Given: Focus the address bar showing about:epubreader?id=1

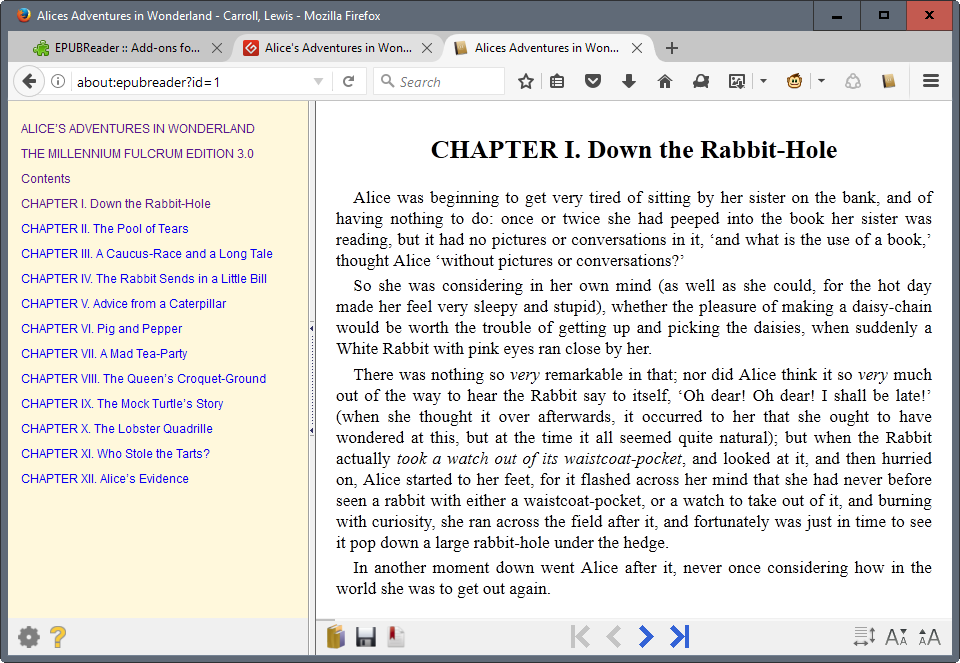Looking at the screenshot, I should [192, 82].
